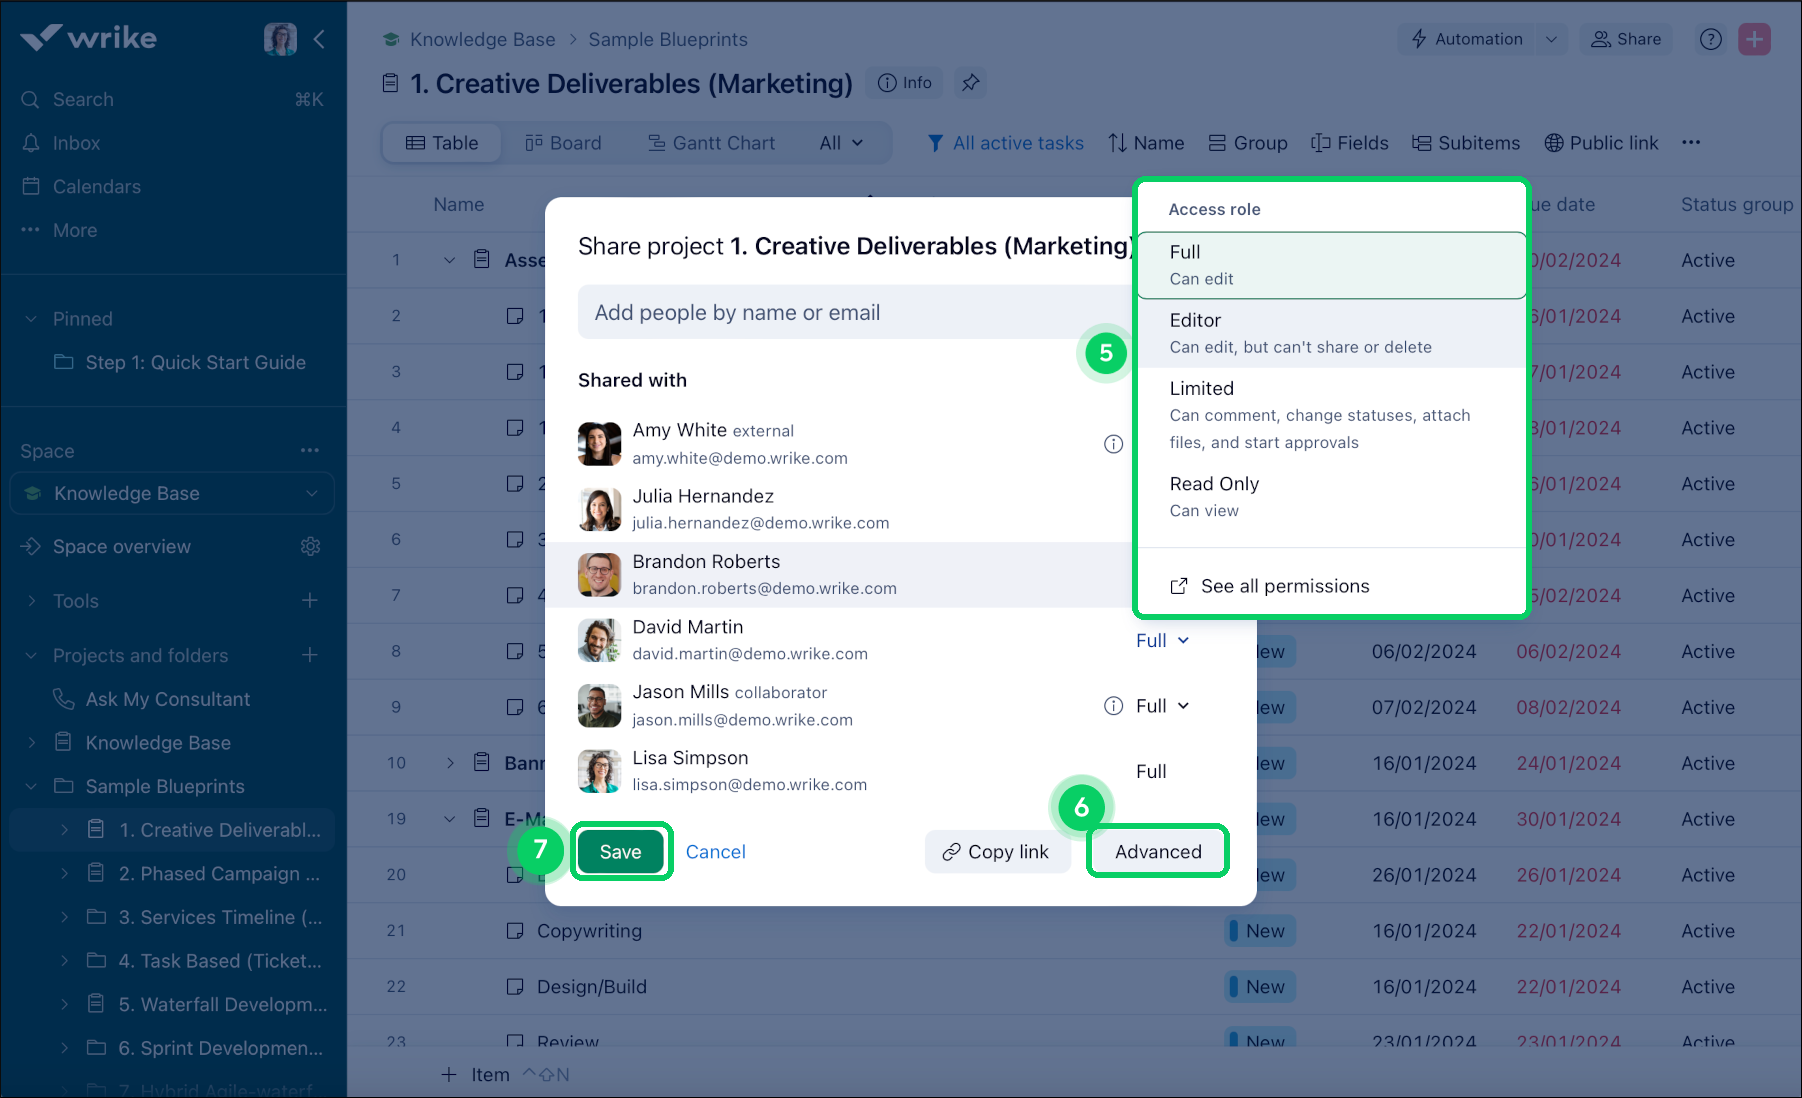The width and height of the screenshot is (1802, 1098).
Task: Switch to the Gantt Chart tab
Action: (711, 142)
